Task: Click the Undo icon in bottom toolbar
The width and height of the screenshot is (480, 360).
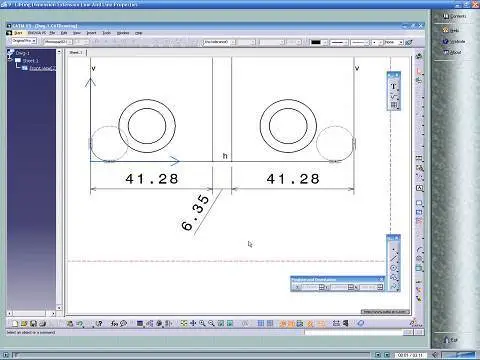Action: pos(79,323)
